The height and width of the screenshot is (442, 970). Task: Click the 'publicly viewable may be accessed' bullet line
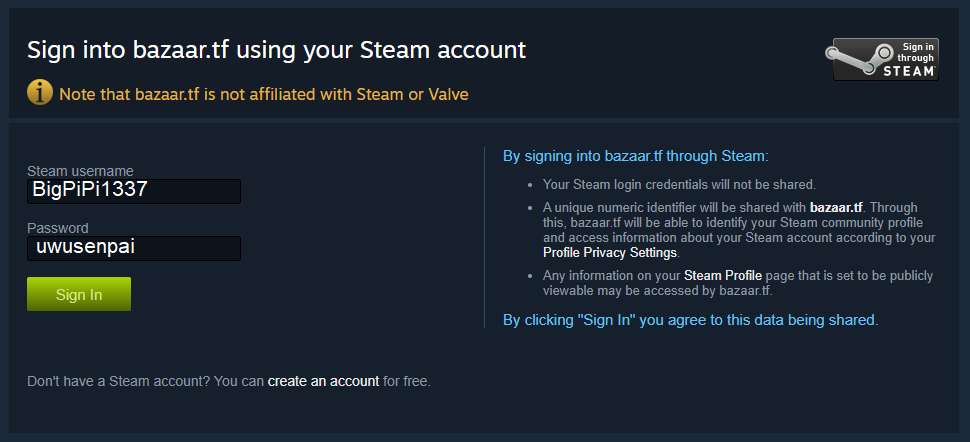coord(658,291)
